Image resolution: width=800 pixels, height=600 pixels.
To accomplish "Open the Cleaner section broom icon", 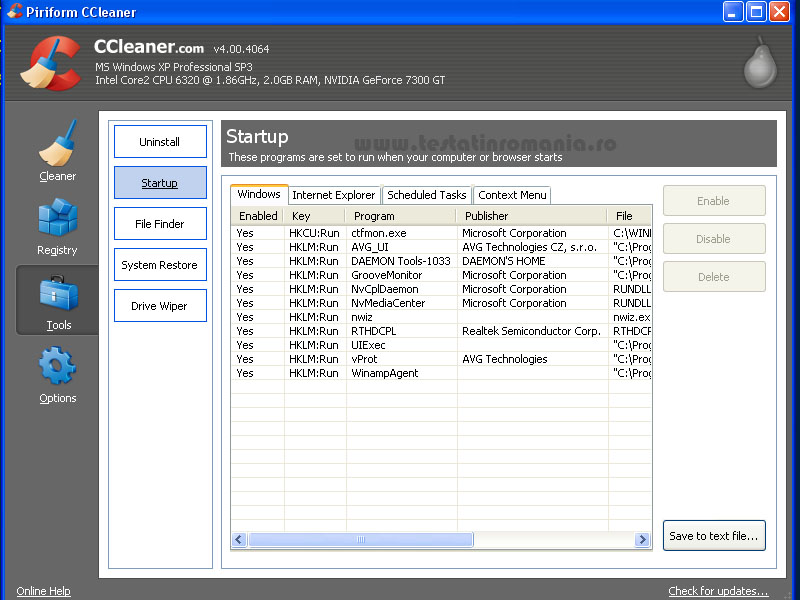I will [x=57, y=145].
